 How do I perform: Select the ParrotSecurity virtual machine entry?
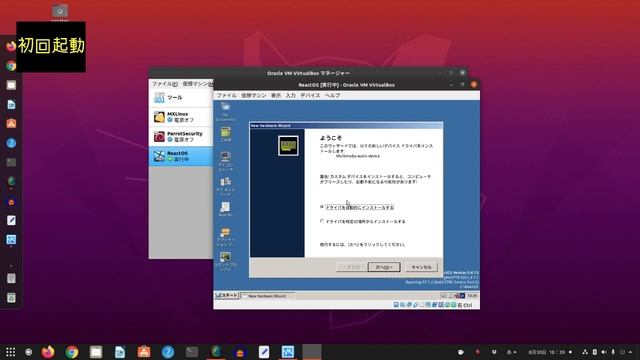(x=181, y=137)
